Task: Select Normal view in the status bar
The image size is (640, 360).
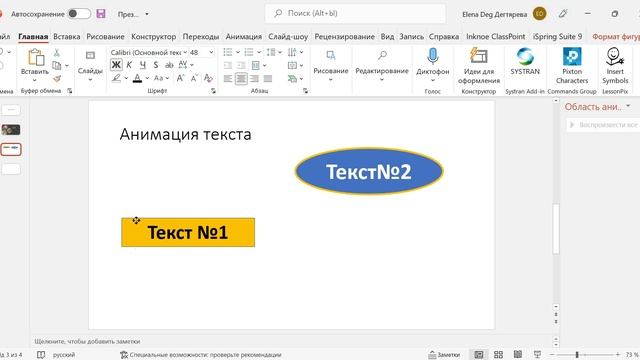Action: (479, 355)
